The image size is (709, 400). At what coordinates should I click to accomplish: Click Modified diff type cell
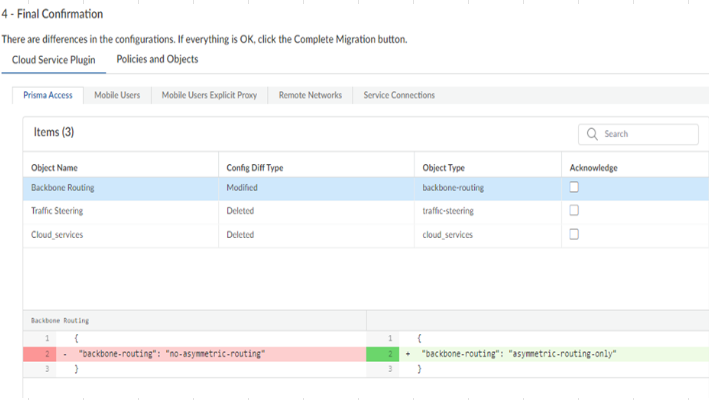[242, 188]
